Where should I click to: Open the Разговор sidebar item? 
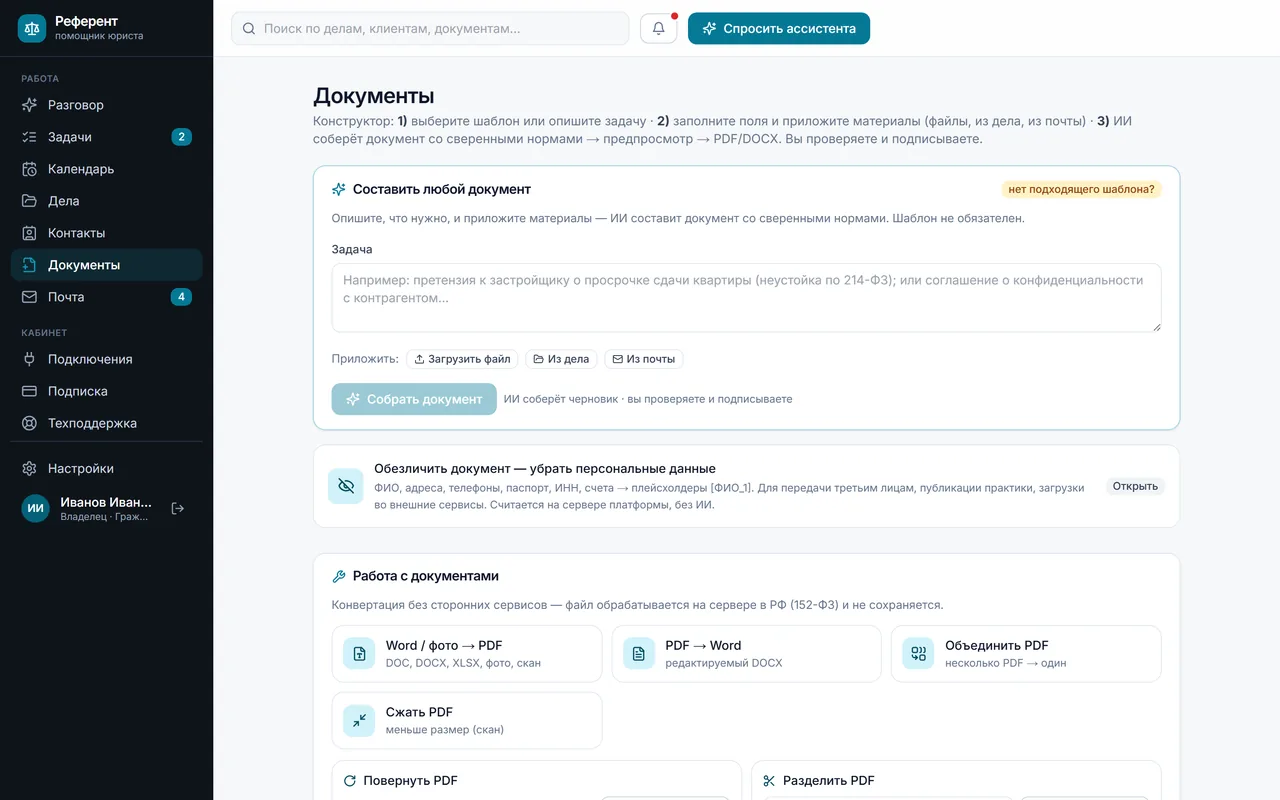tap(106, 105)
